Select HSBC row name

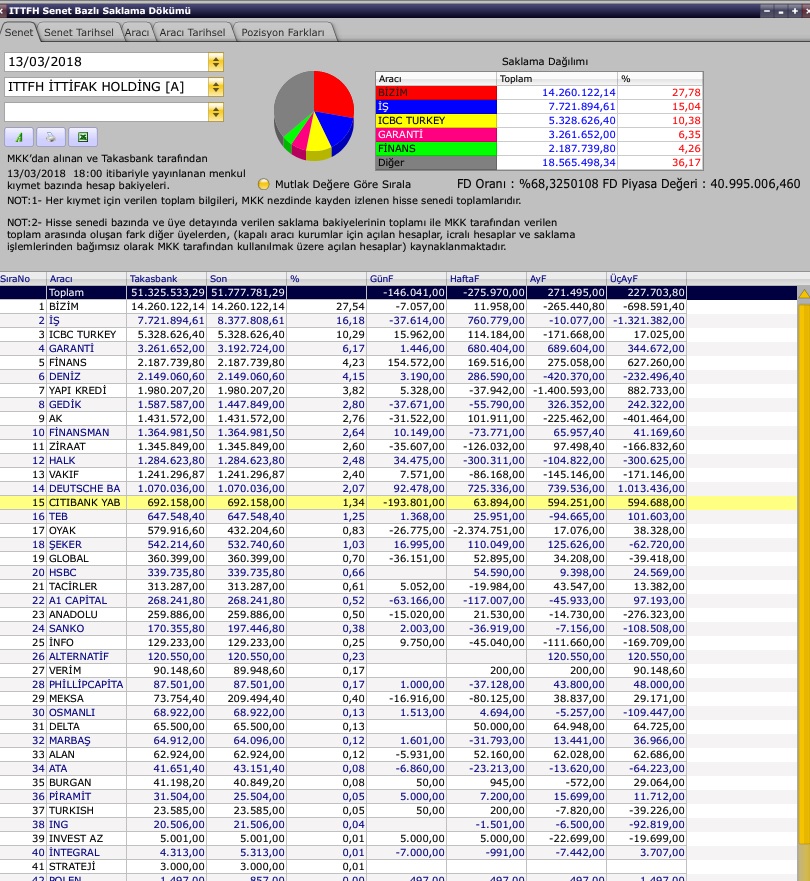point(62,573)
